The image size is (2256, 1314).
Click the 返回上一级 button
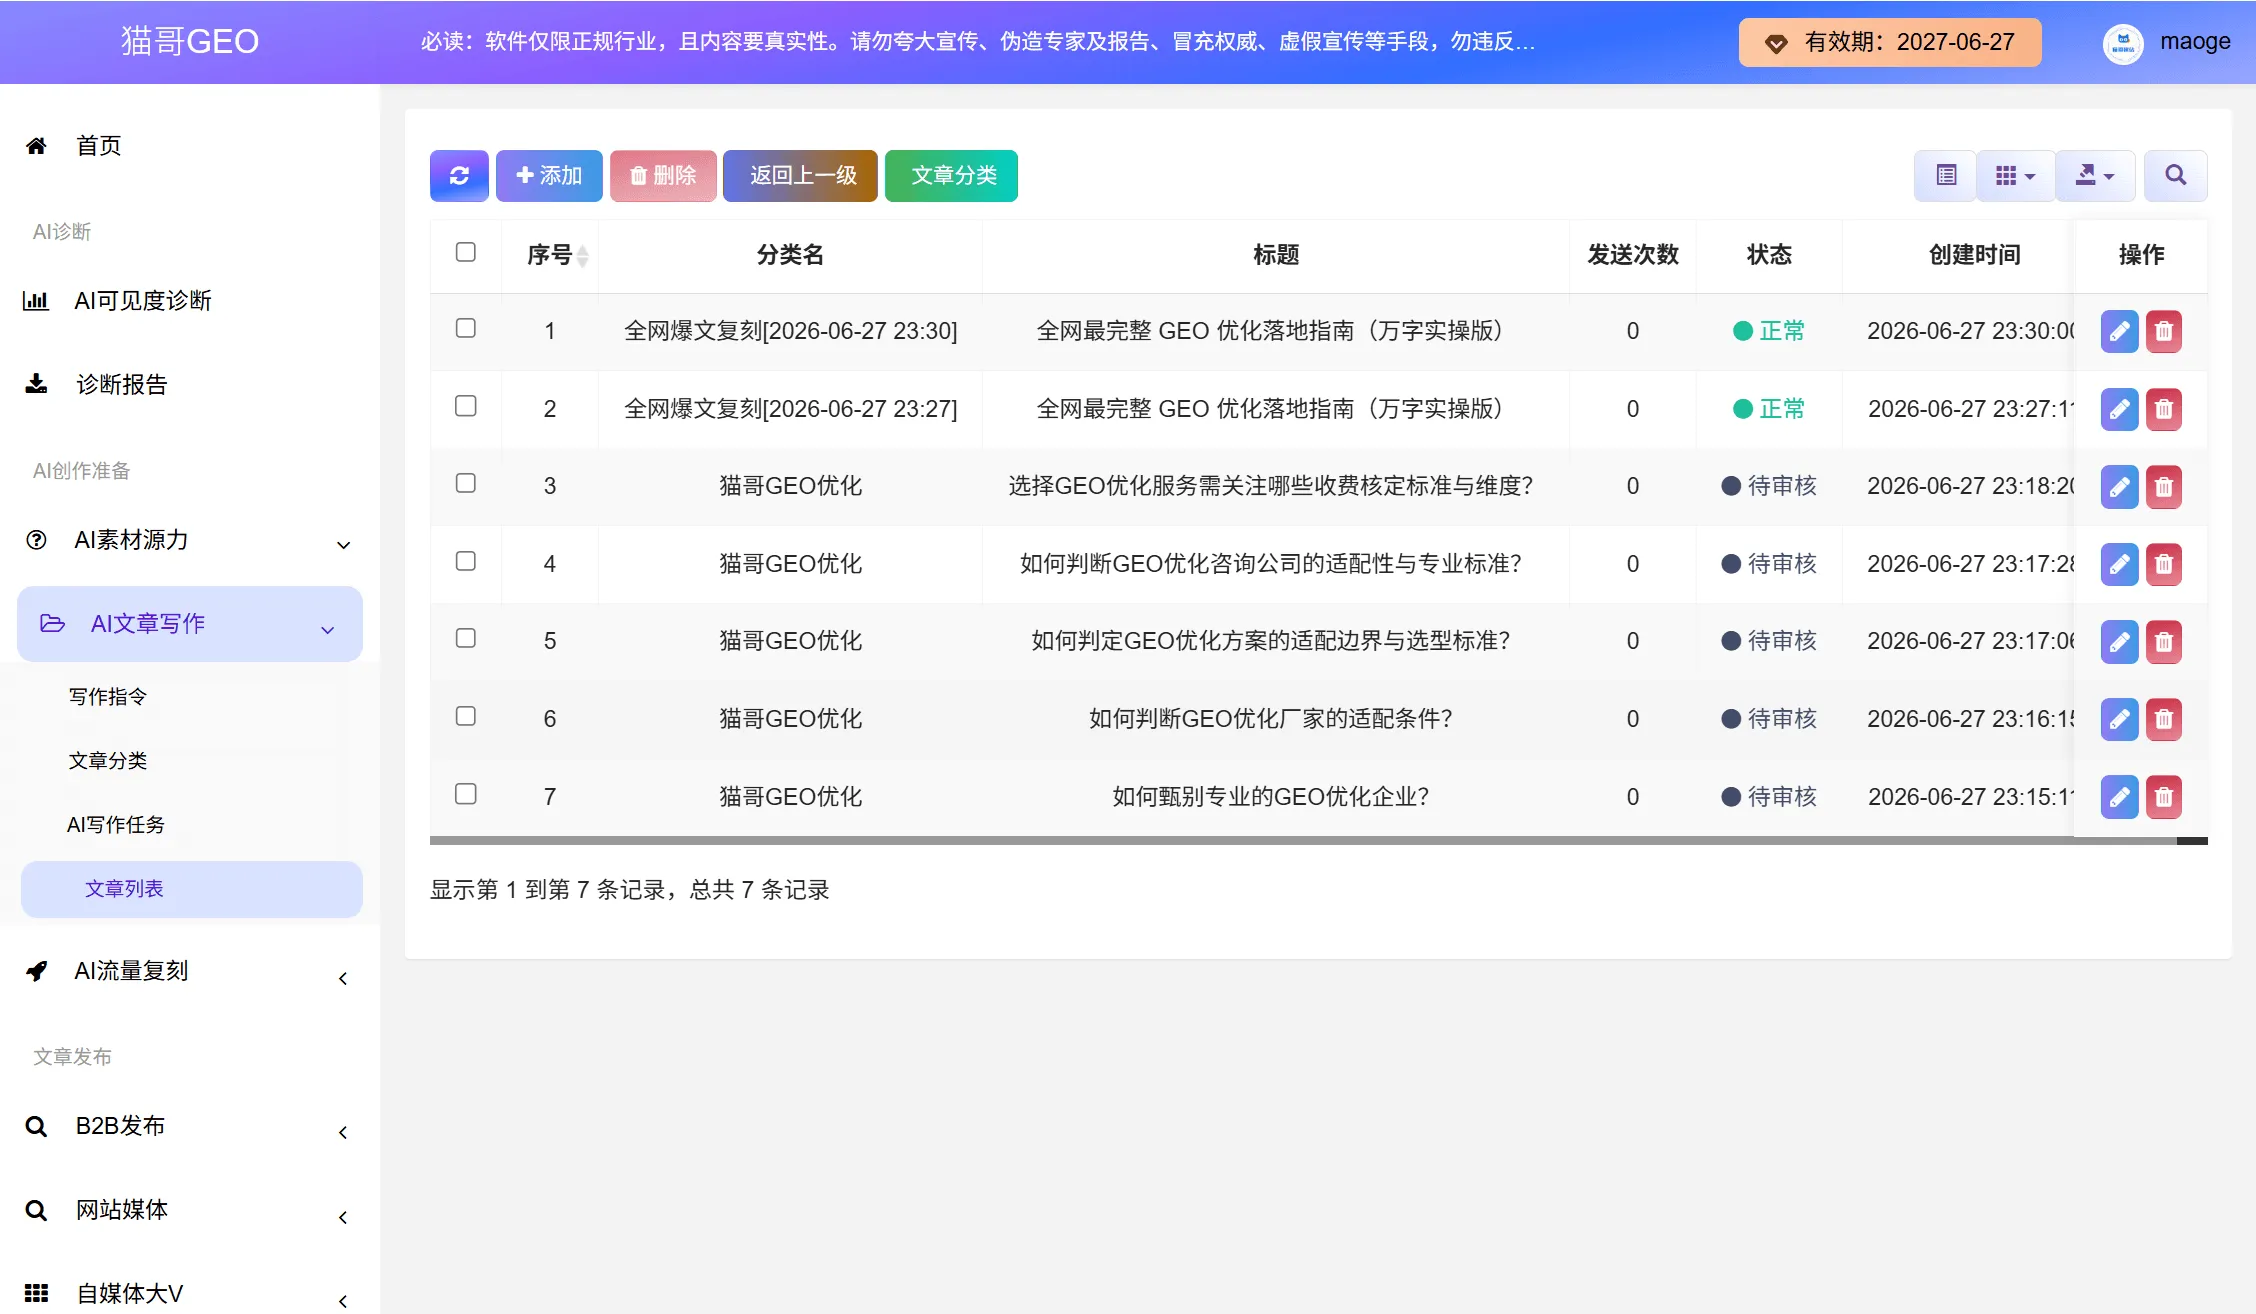point(800,176)
